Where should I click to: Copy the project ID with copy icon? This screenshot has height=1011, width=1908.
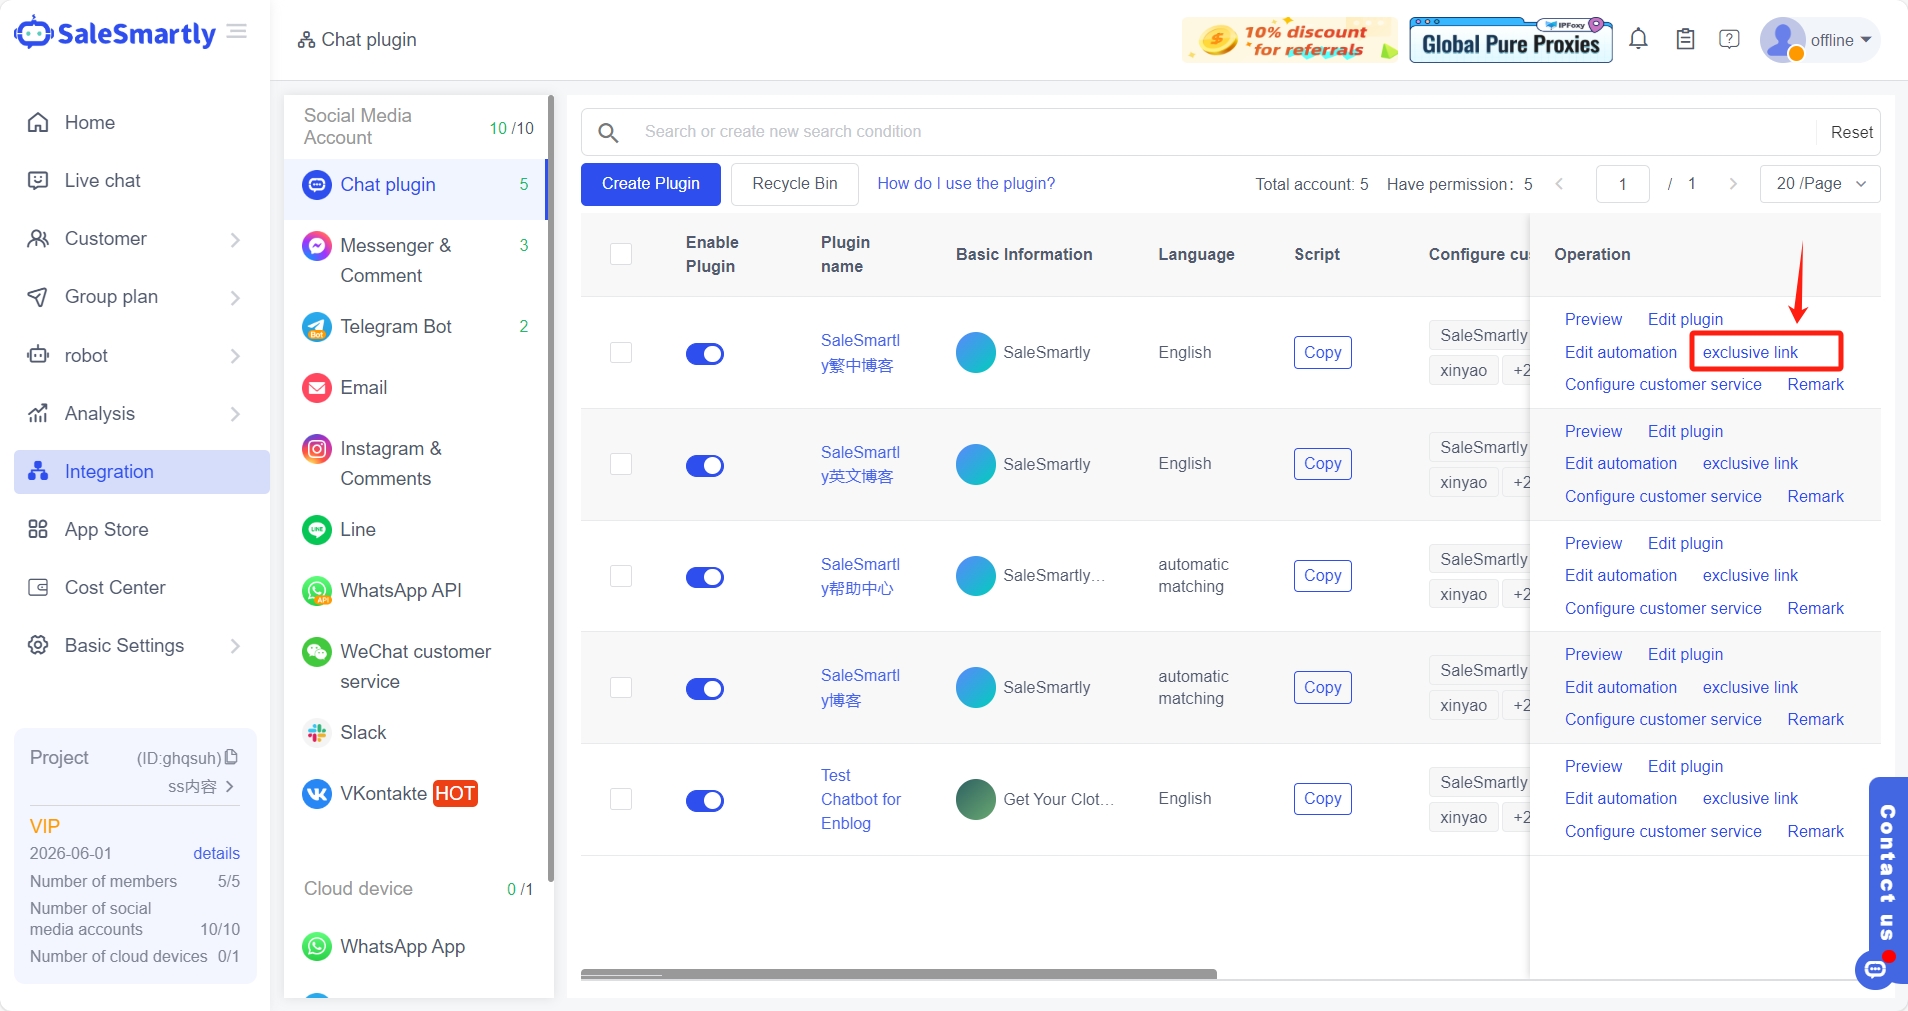click(x=231, y=758)
